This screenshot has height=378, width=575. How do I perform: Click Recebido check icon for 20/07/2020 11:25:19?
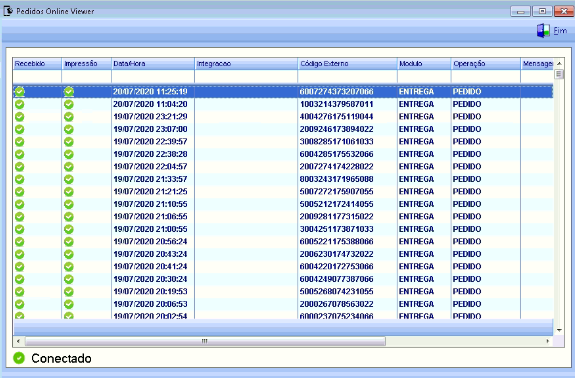click(x=20, y=92)
